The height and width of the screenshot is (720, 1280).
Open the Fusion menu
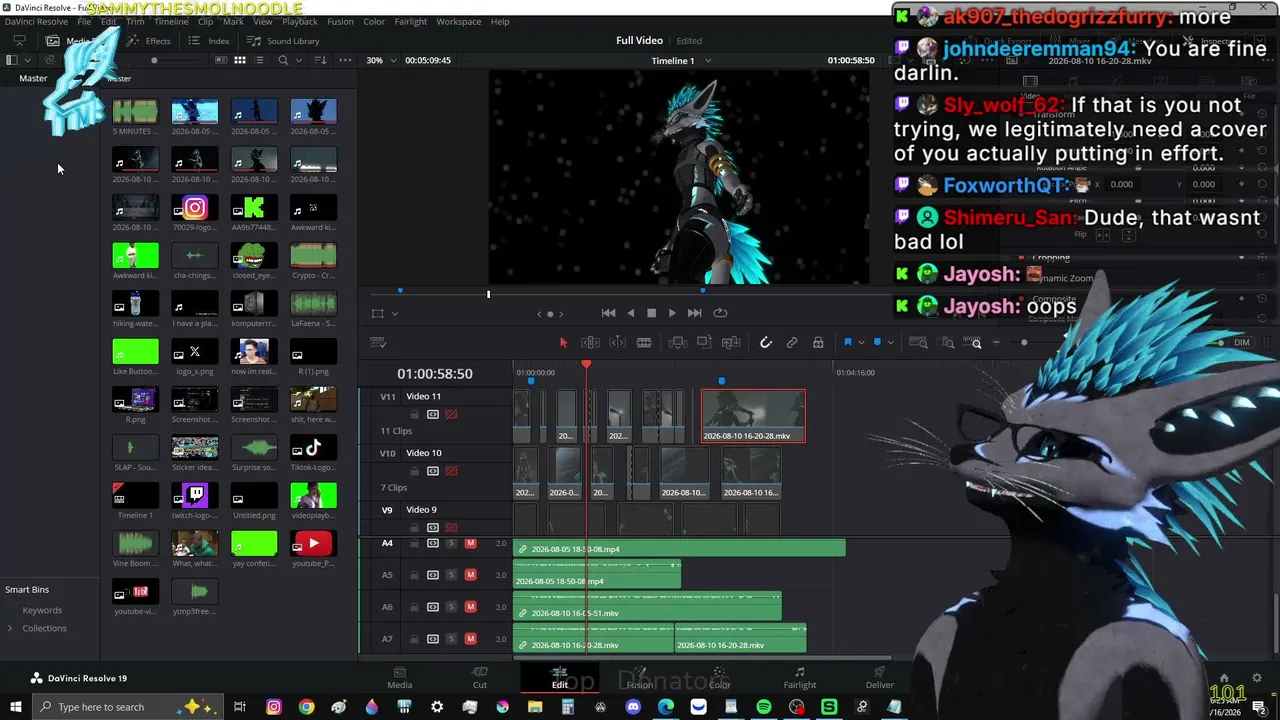(x=341, y=21)
